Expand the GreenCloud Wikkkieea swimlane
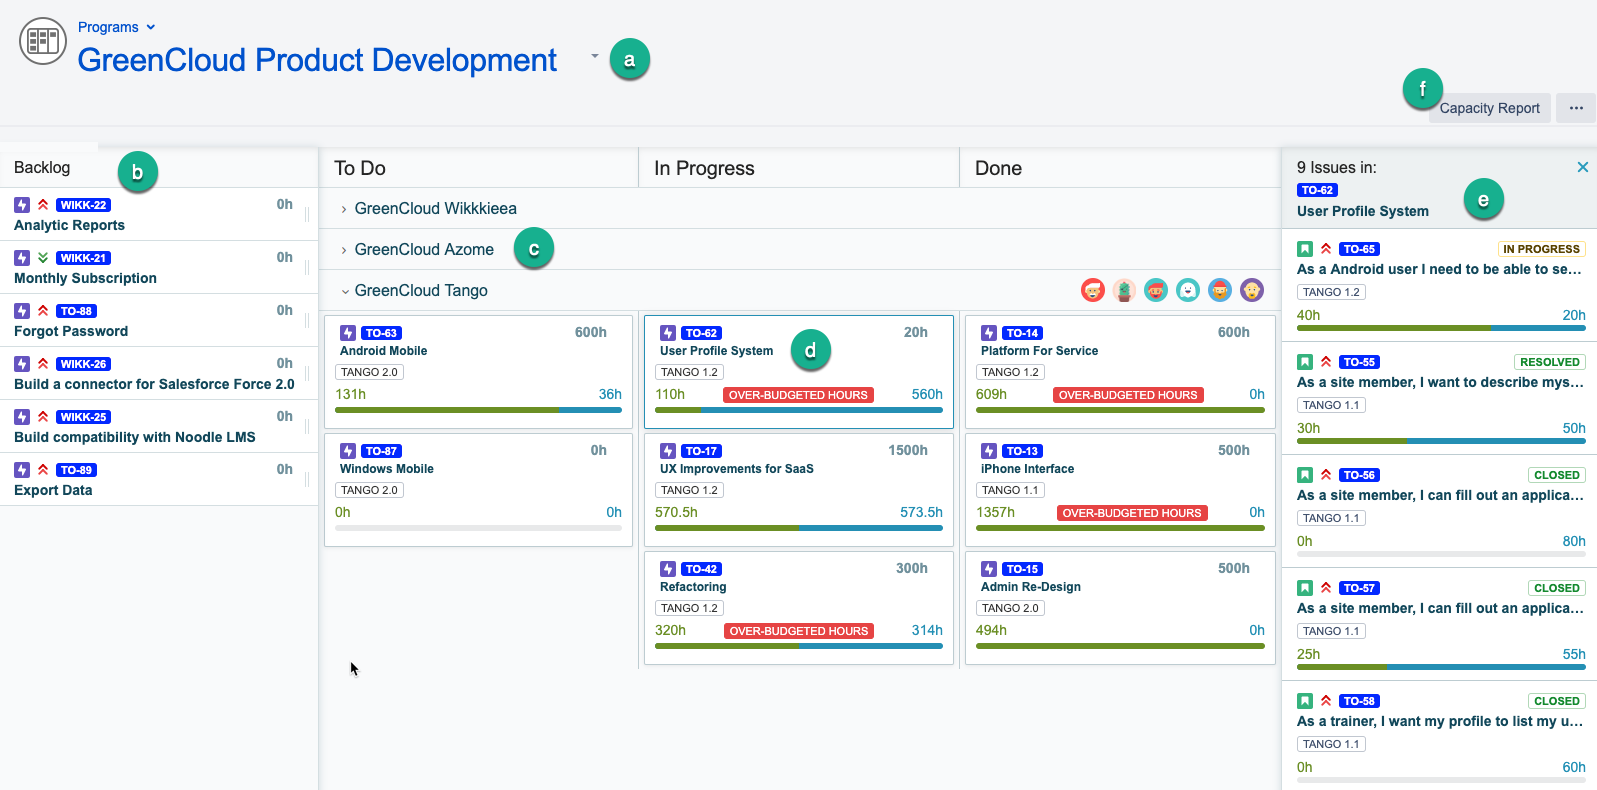Screen dimensions: 1597x790 (344, 209)
